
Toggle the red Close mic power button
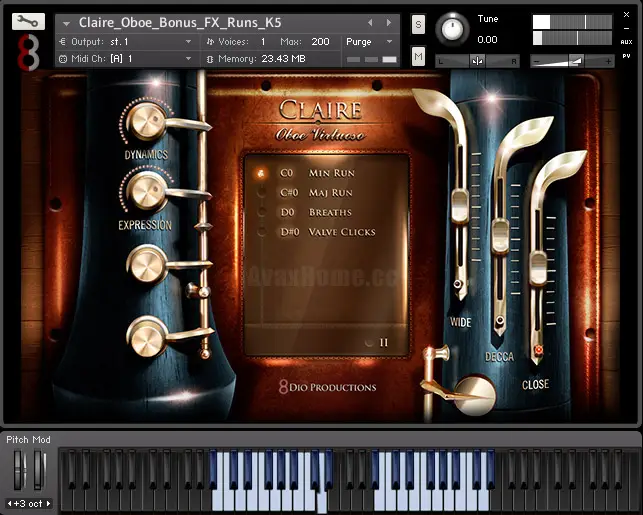[538, 350]
